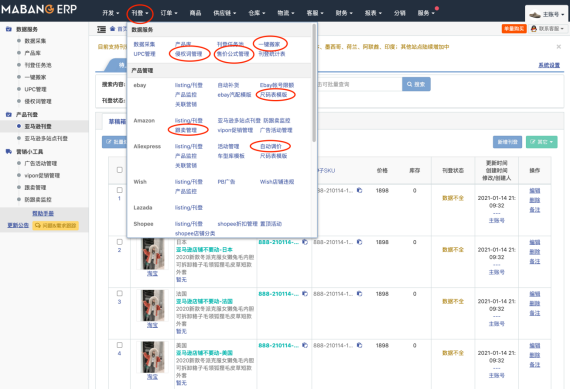Tick the select-all checkbox in table header
The height and width of the screenshot is (389, 571).
coord(119,170)
